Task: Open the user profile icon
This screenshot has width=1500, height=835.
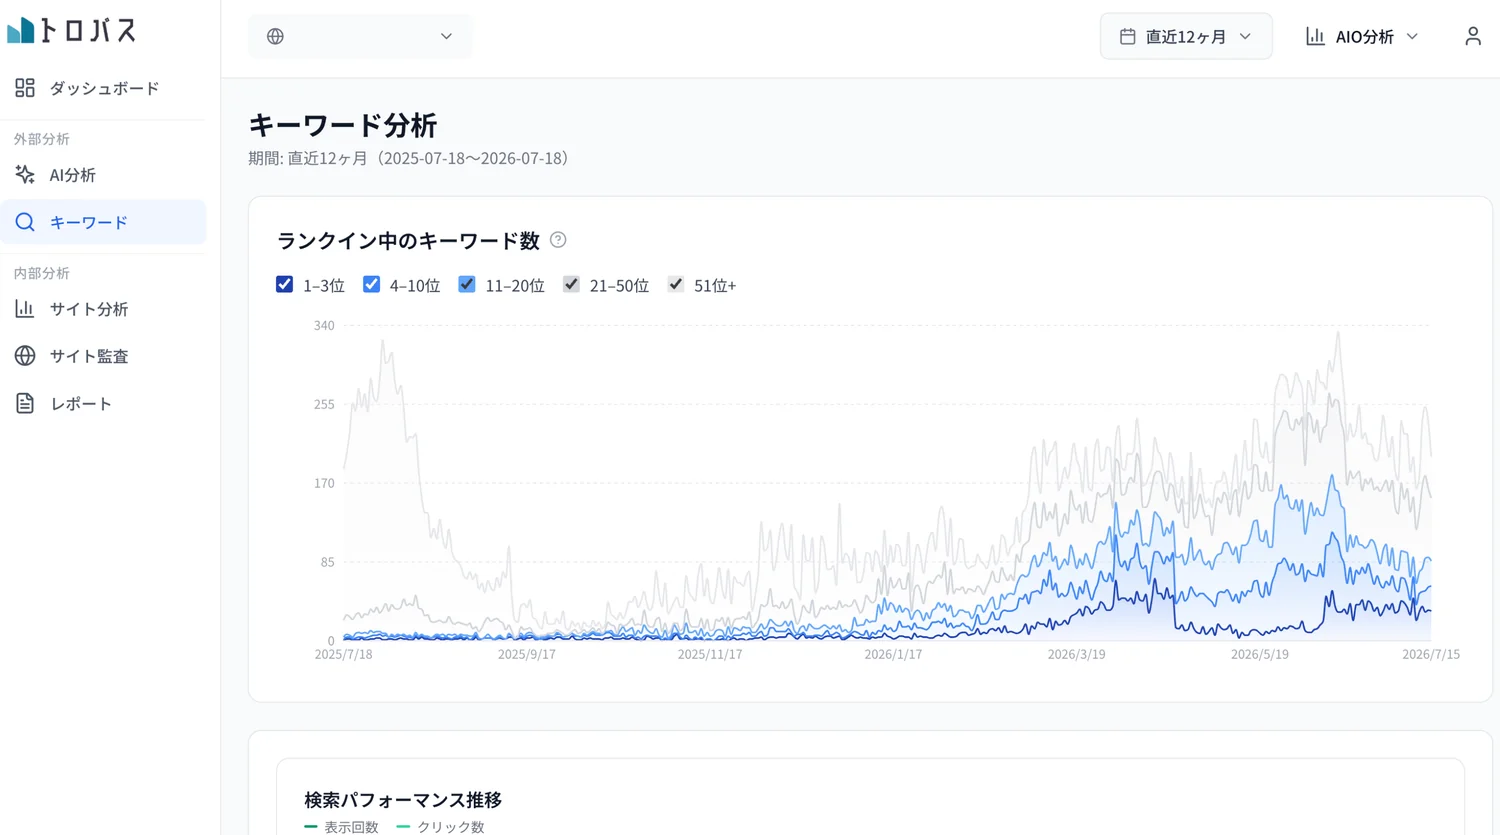Action: (1472, 36)
